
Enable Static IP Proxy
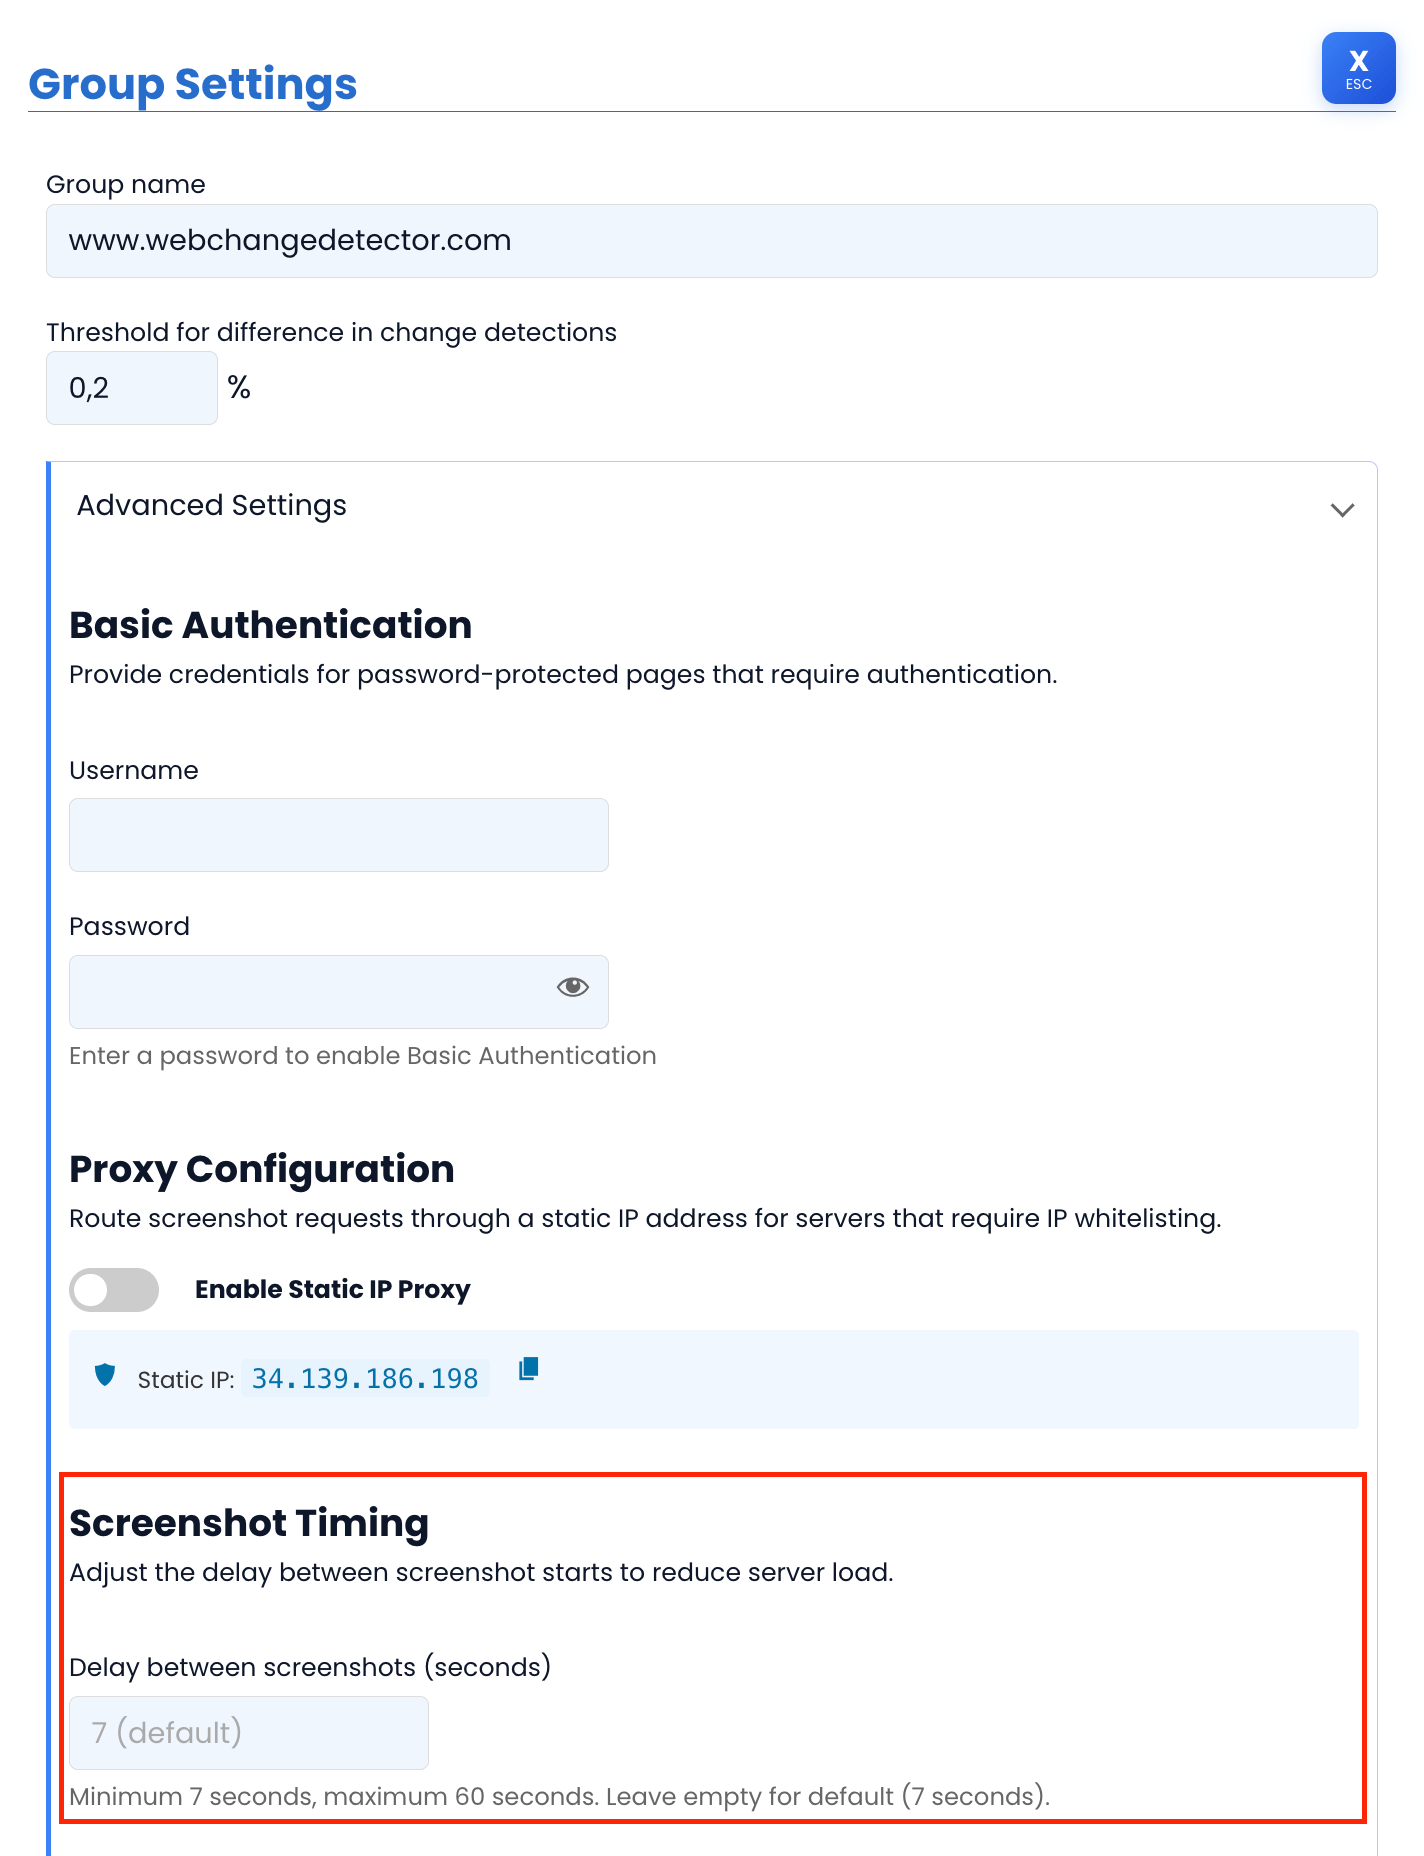point(113,1290)
